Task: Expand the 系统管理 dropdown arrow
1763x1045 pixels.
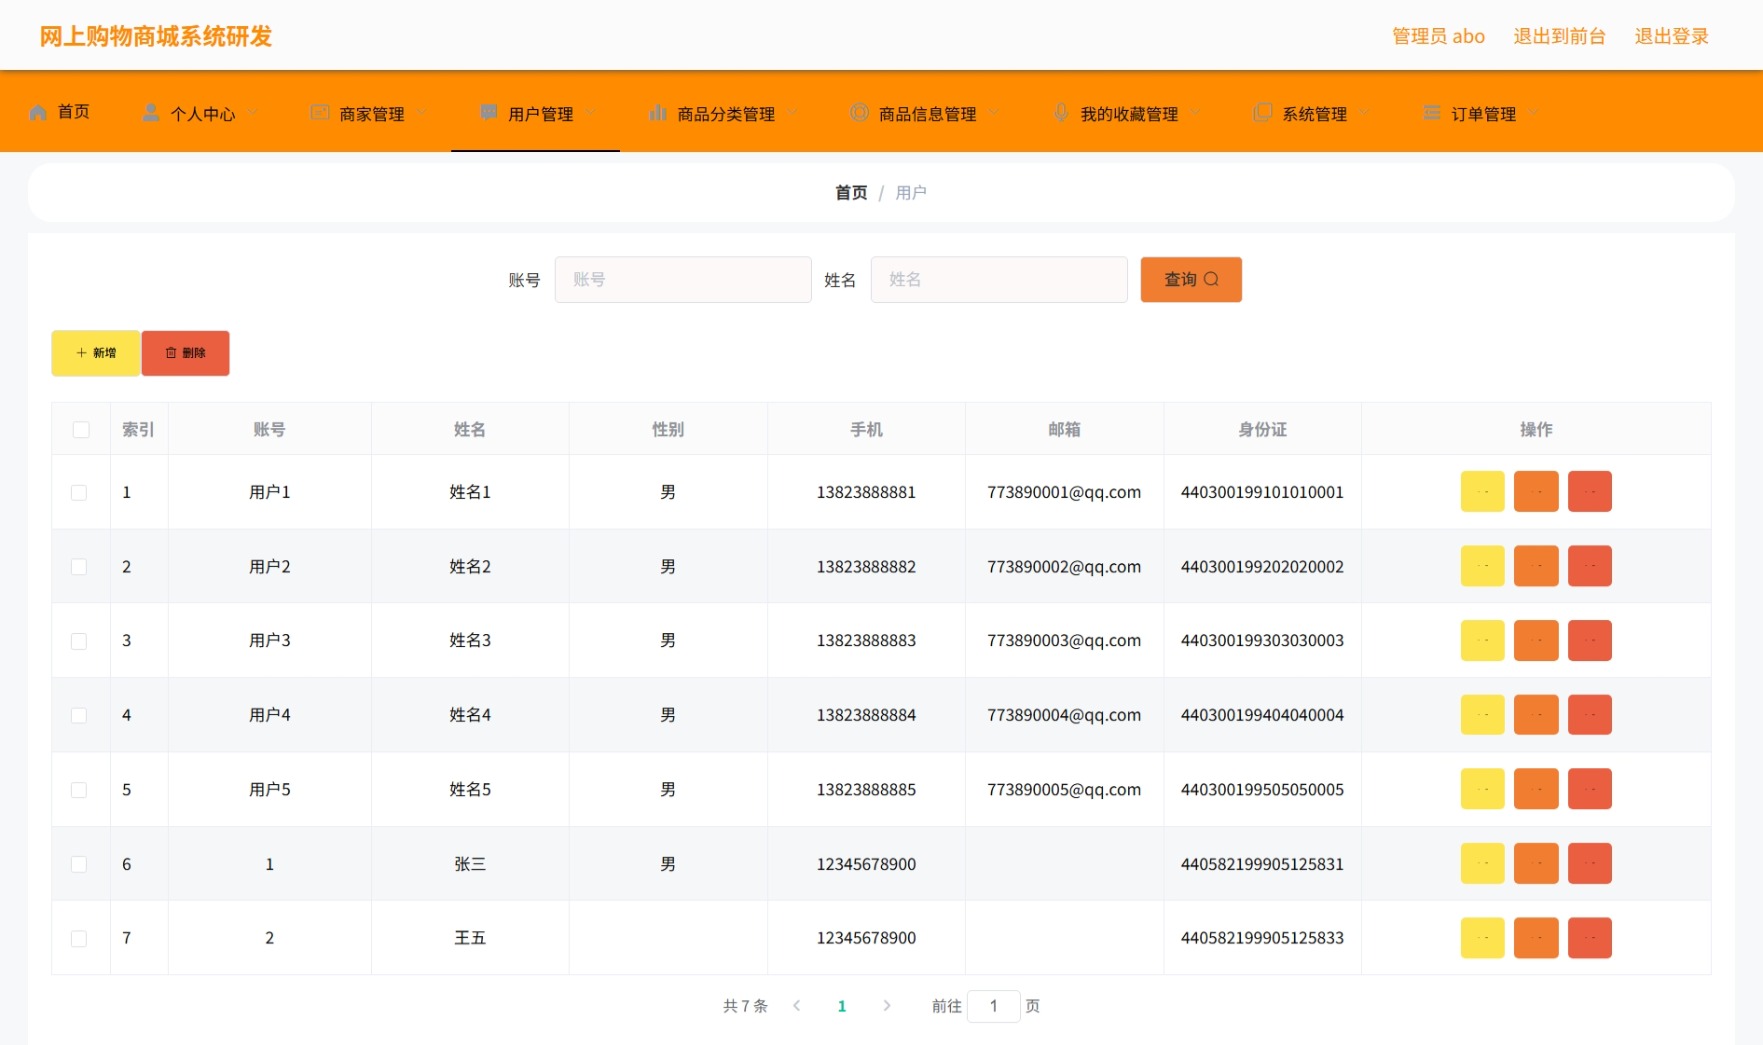Action: [x=1364, y=113]
